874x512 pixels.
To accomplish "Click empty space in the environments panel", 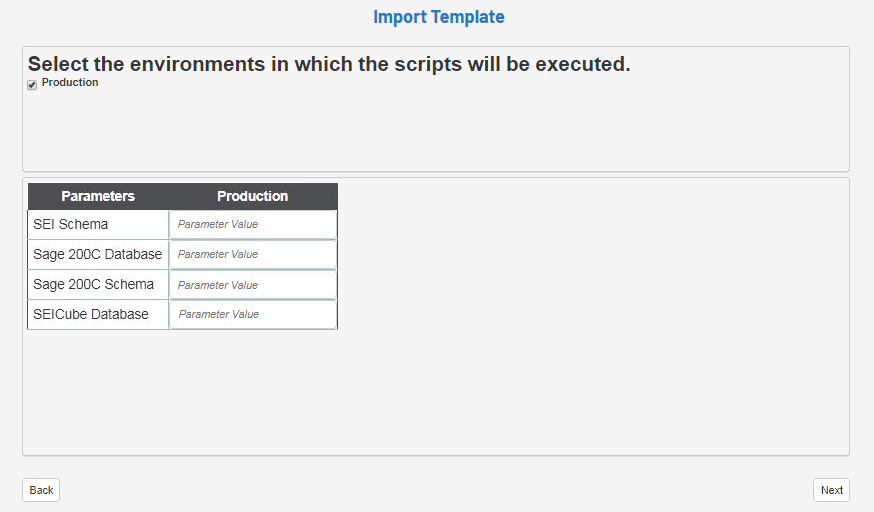I will [x=435, y=130].
